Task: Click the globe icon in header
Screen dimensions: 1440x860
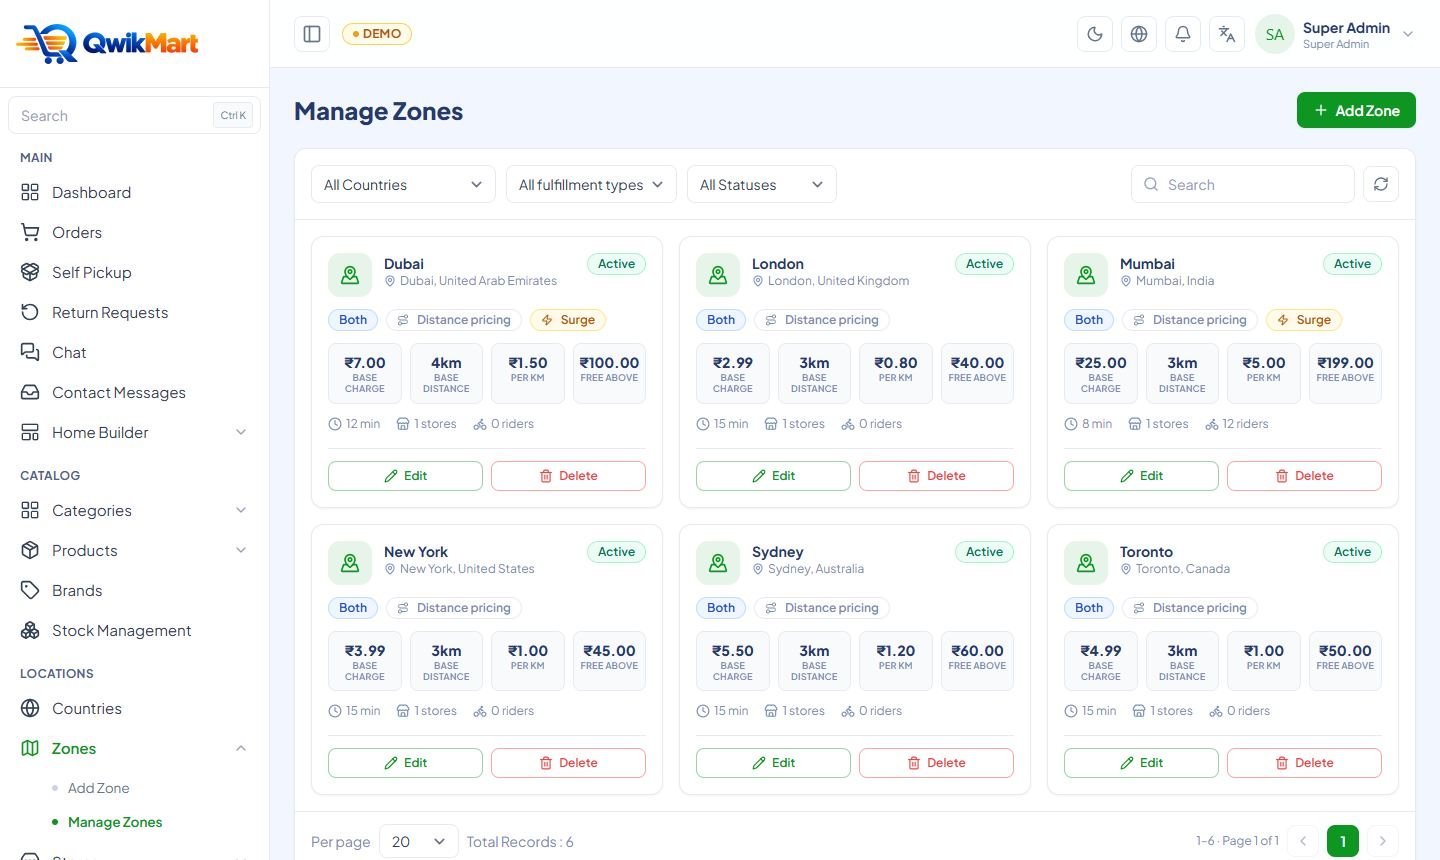Action: pos(1139,34)
